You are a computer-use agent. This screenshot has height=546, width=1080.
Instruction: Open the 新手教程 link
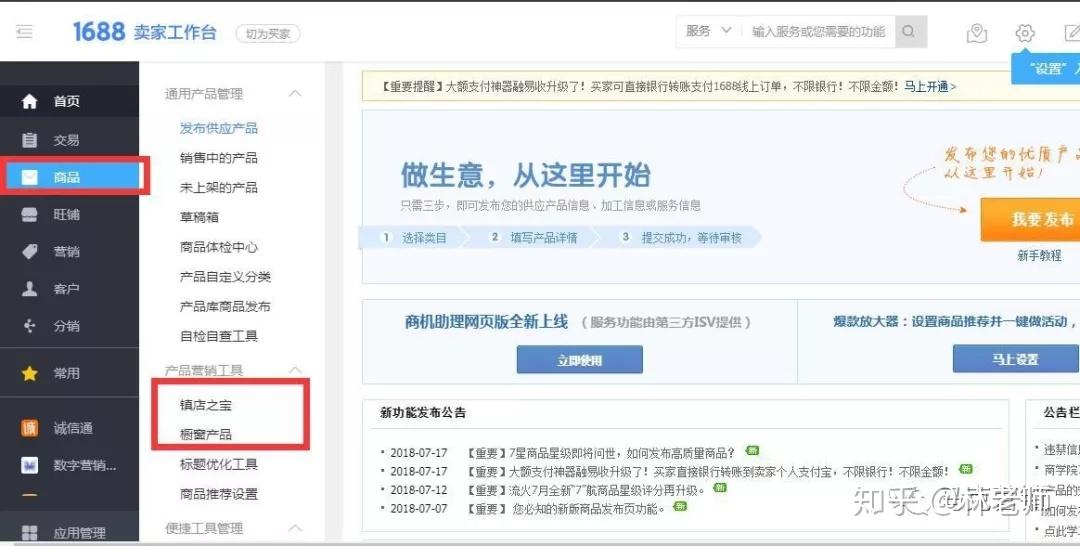click(1039, 255)
